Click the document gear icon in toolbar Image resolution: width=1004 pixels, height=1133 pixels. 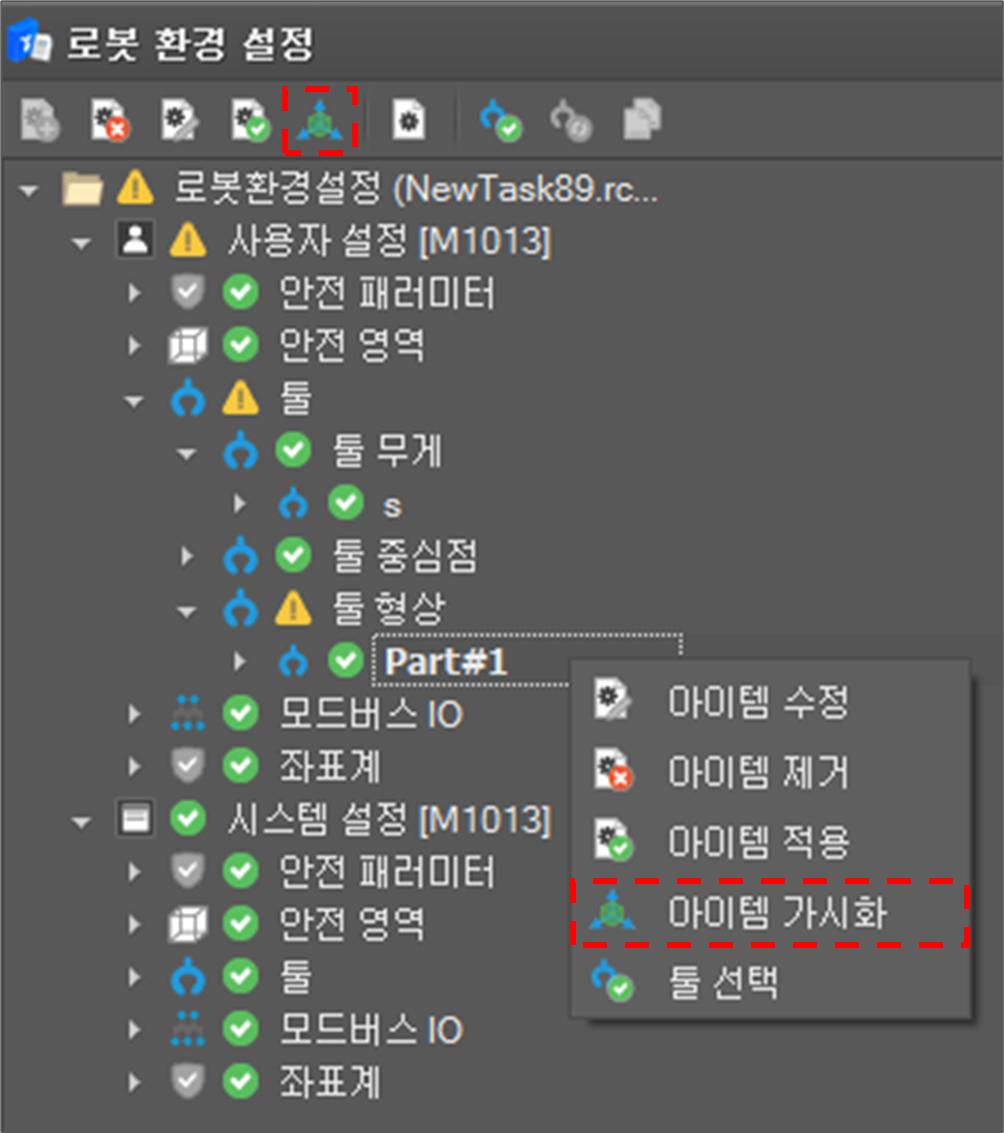pyautogui.click(x=408, y=121)
